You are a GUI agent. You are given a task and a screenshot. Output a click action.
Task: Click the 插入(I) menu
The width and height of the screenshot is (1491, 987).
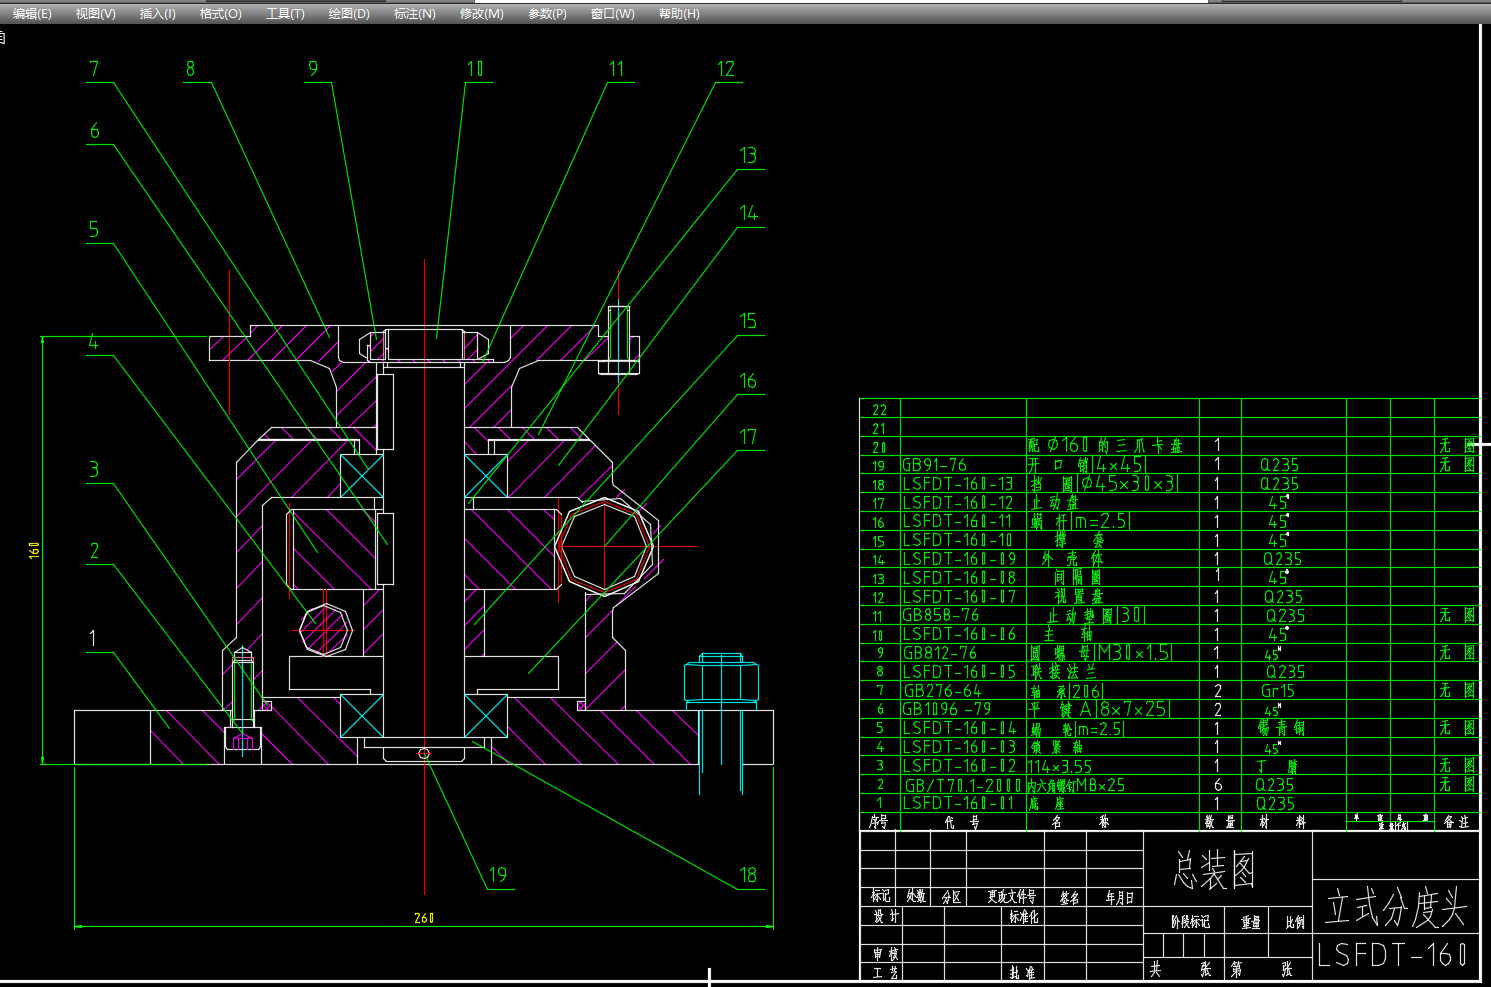click(x=157, y=14)
